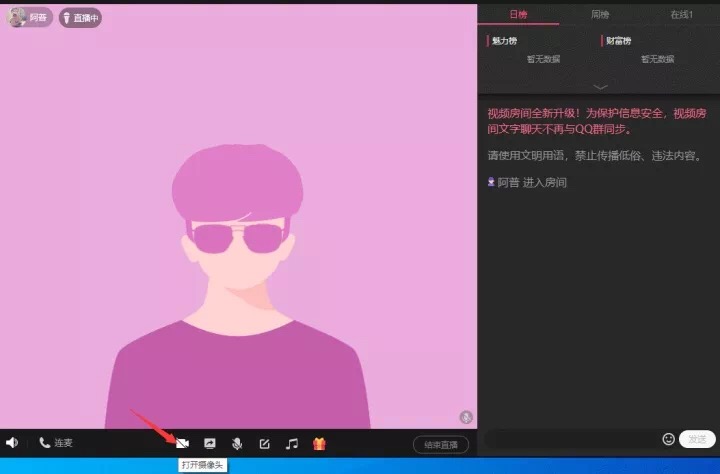Click the 连麦 phone call button
Image resolution: width=720 pixels, height=474 pixels.
(56, 443)
